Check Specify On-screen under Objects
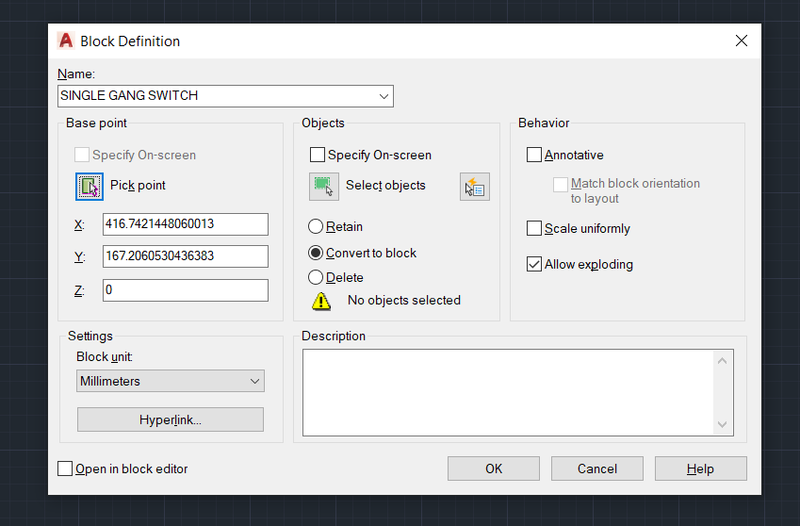The width and height of the screenshot is (800, 526). [317, 155]
